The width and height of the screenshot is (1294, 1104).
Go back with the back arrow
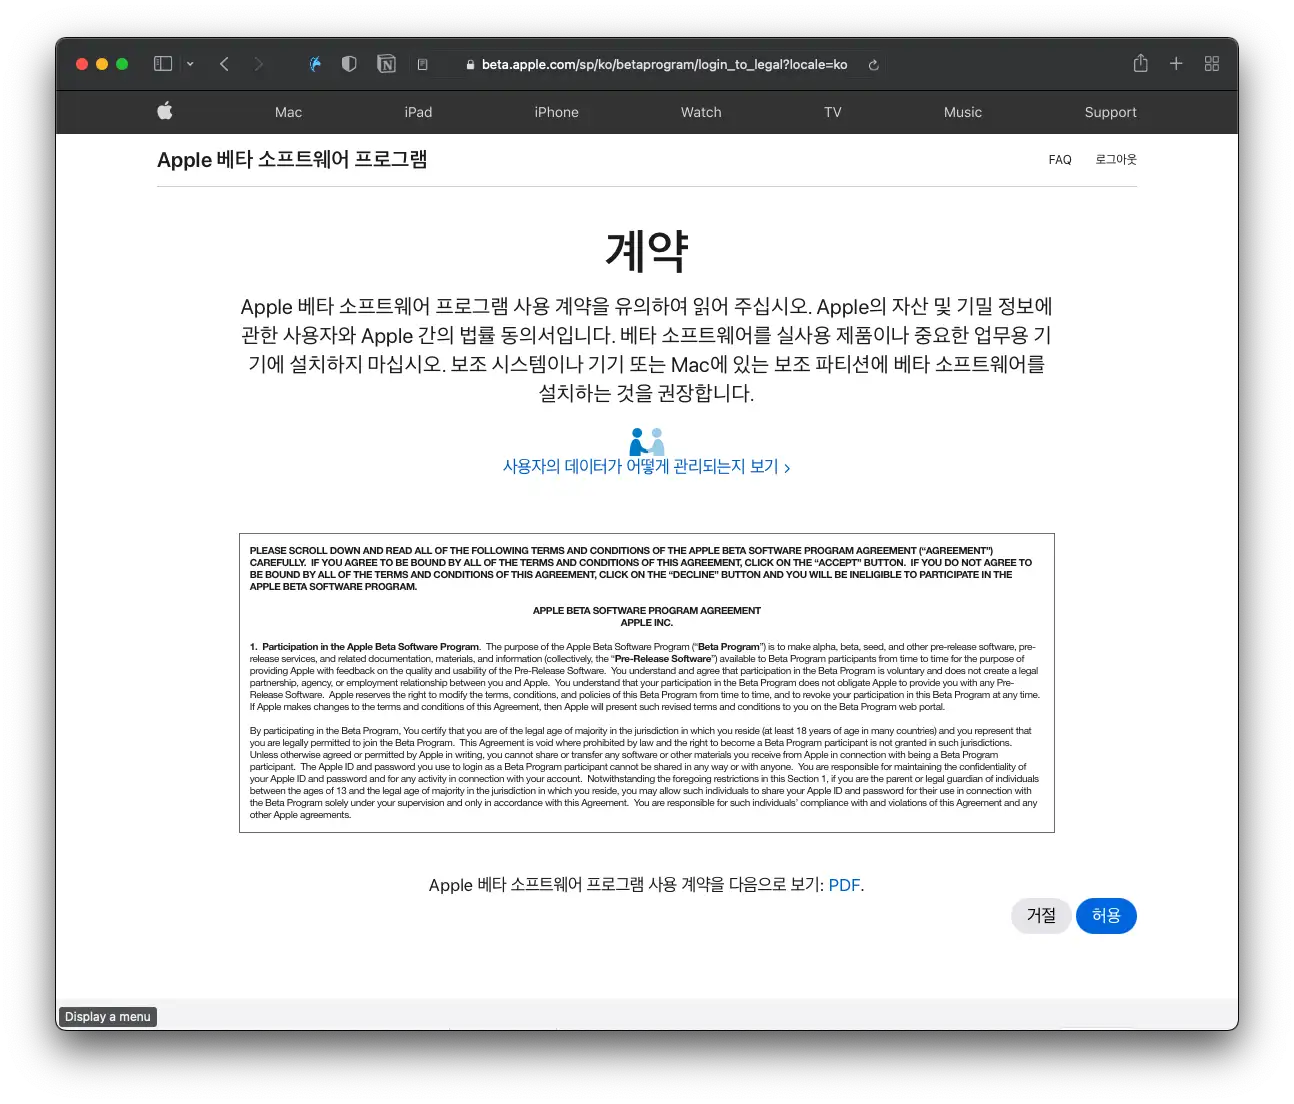(224, 64)
